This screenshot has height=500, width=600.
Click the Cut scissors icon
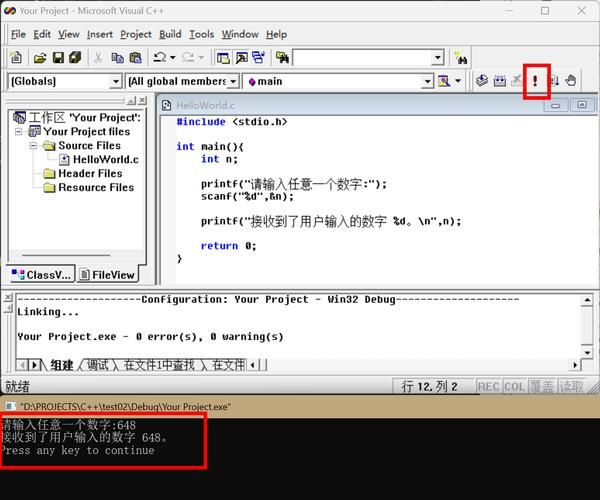coord(98,58)
